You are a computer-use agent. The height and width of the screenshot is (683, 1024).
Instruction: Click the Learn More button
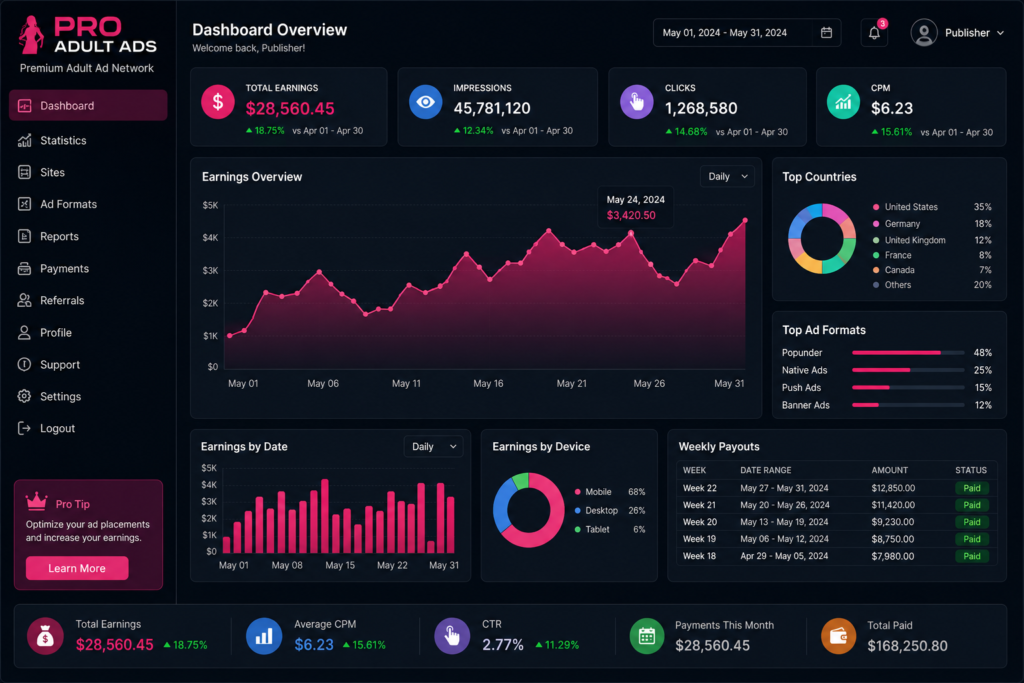click(77, 568)
